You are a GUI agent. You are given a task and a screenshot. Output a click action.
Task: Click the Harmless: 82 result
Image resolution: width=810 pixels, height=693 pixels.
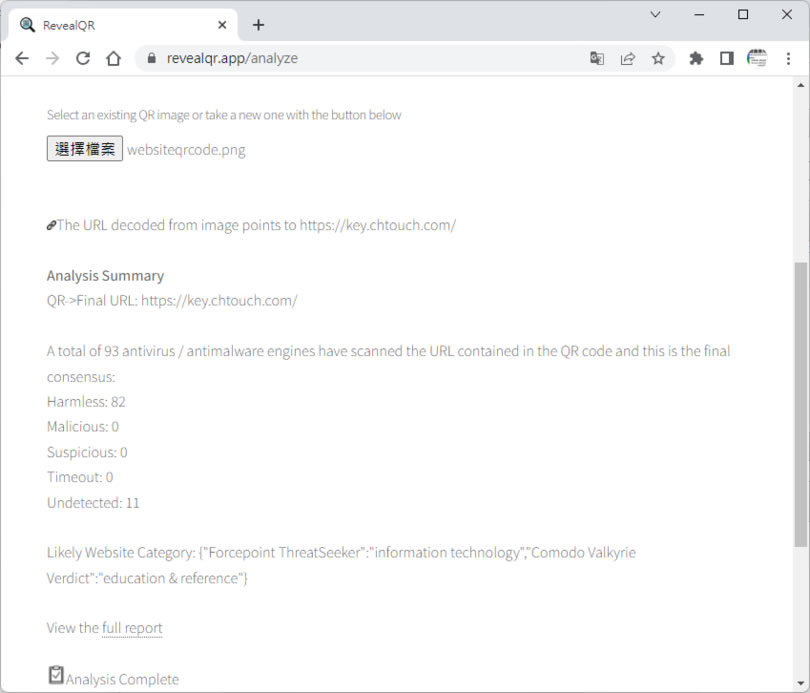tap(86, 402)
